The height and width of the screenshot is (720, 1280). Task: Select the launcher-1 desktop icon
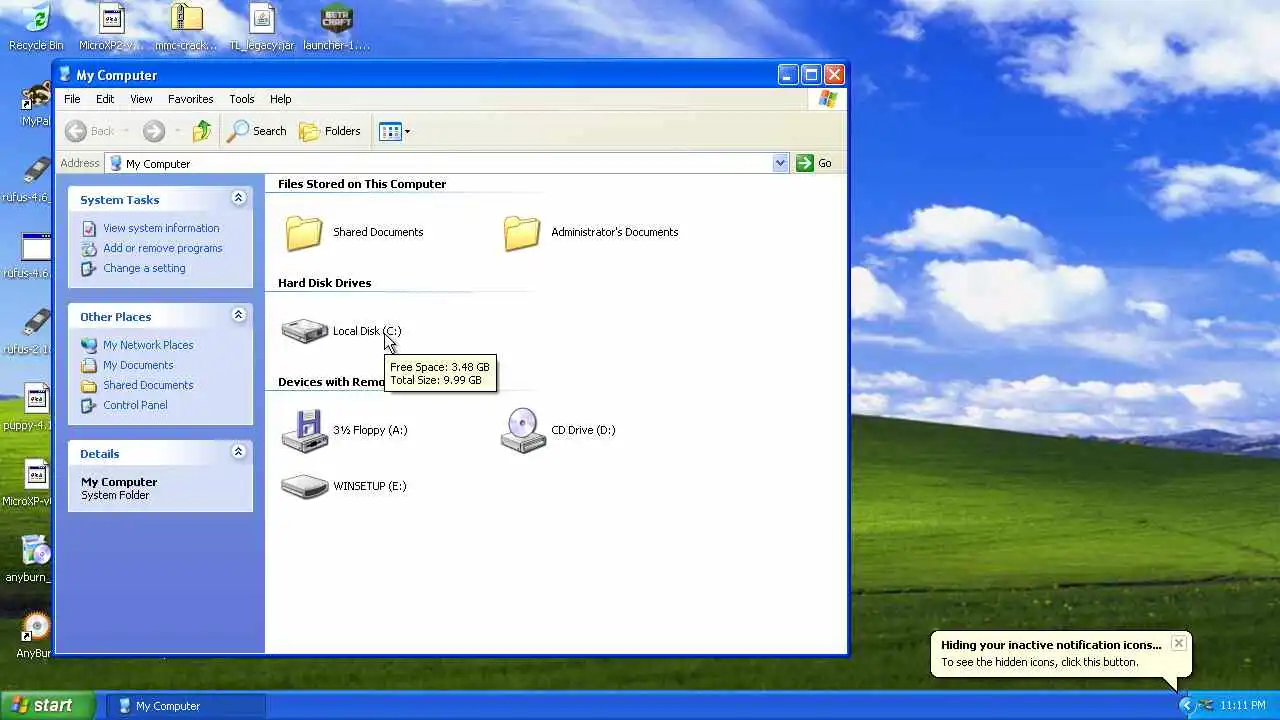point(336,18)
